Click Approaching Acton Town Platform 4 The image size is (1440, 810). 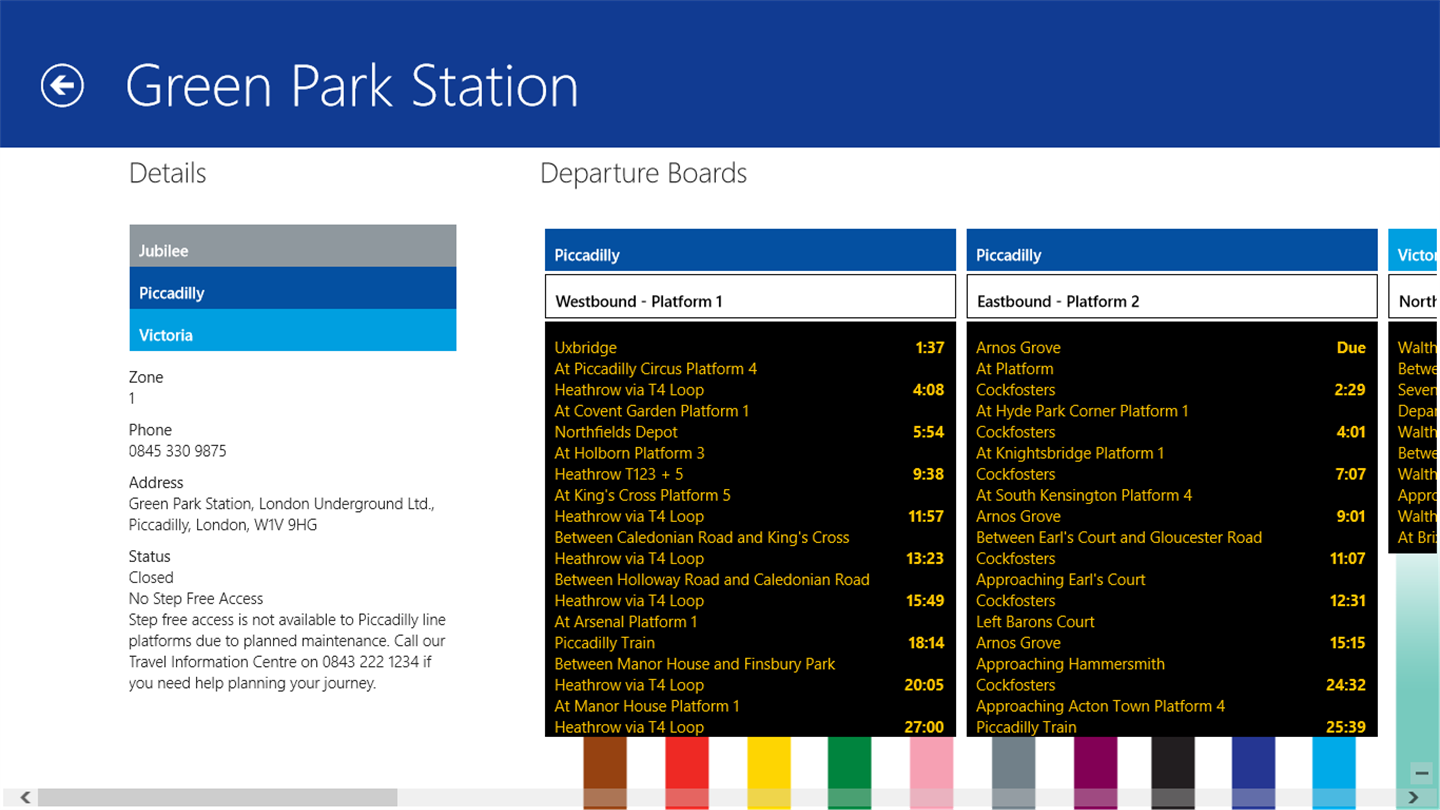tap(1100, 705)
